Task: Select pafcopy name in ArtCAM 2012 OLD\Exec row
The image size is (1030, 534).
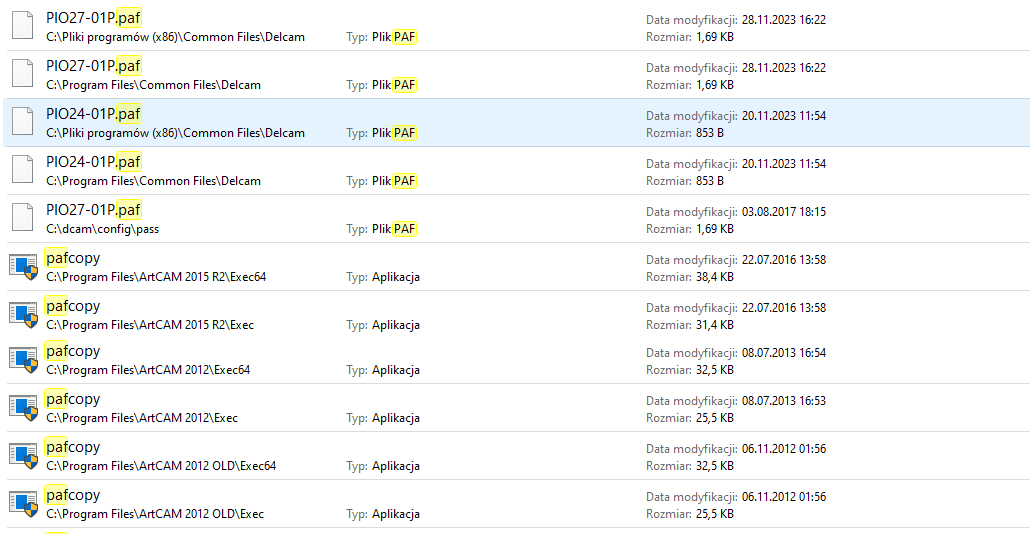Action: pos(73,495)
